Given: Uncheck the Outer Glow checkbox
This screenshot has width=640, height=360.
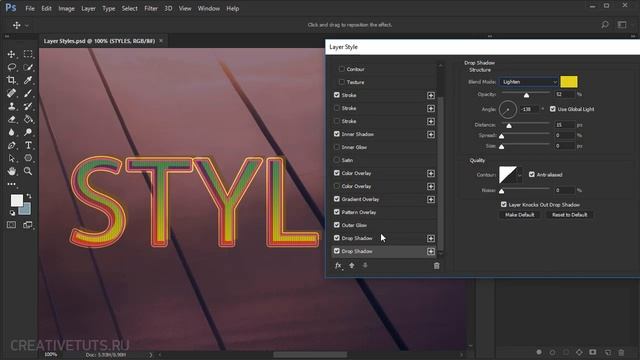Looking at the screenshot, I should pyautogui.click(x=337, y=225).
